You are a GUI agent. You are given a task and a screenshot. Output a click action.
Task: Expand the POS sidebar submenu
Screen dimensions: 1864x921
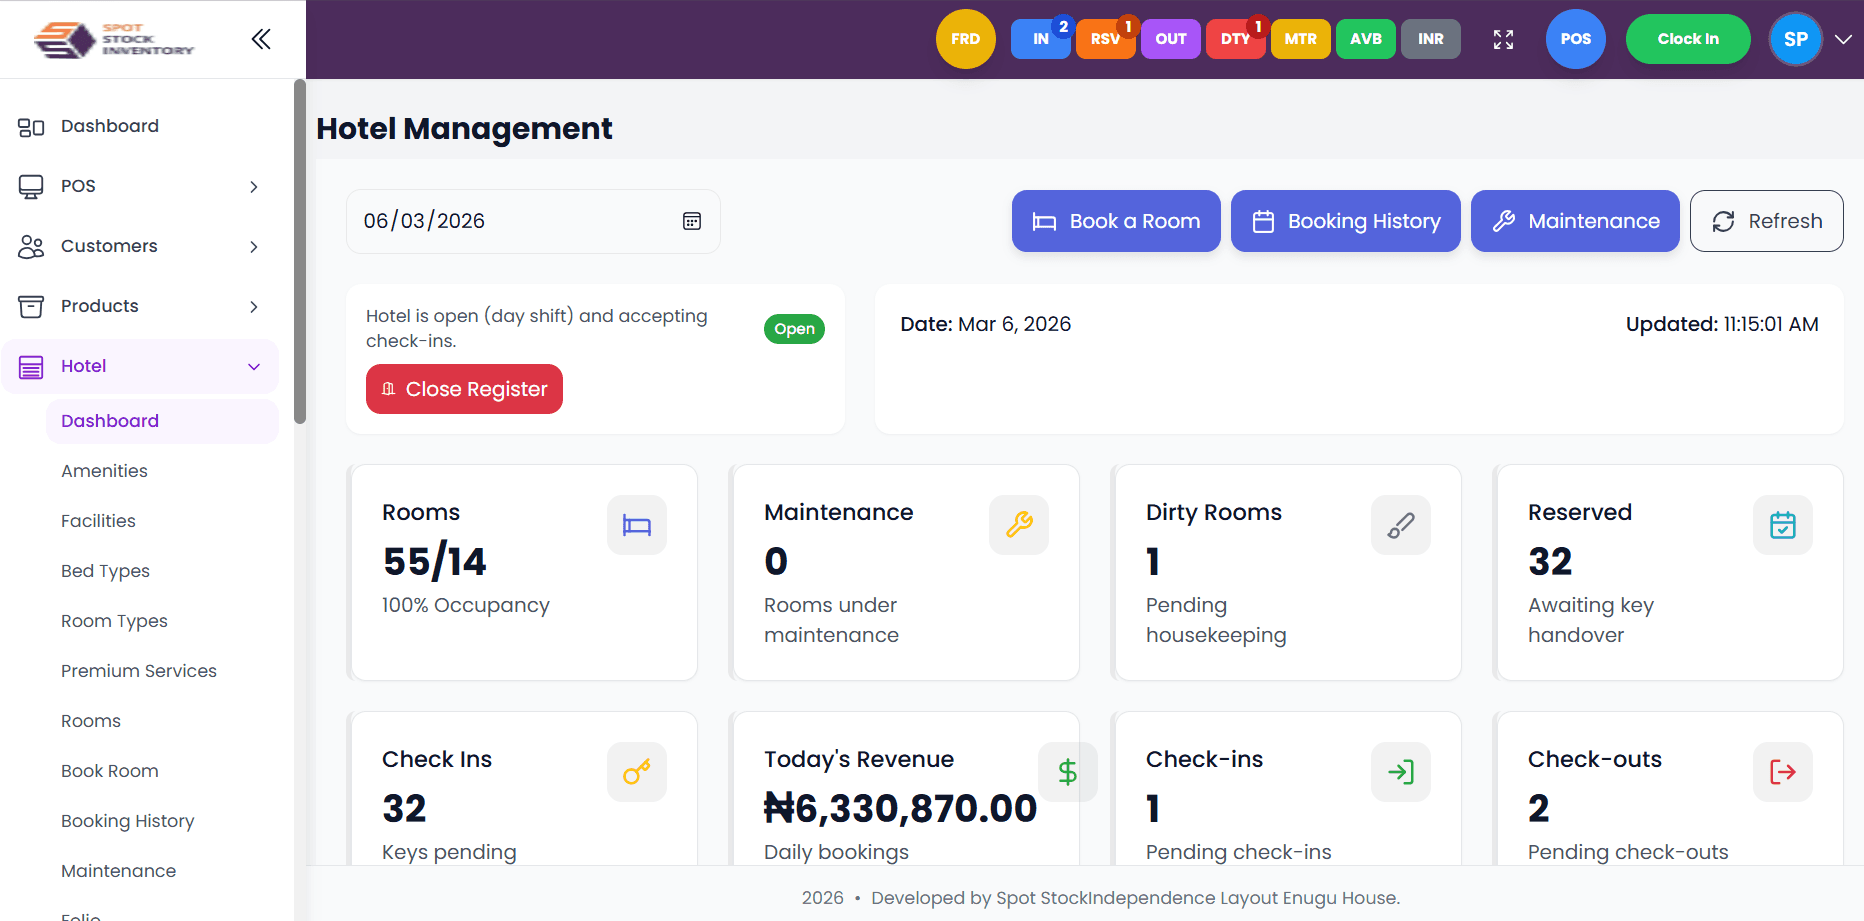pos(254,187)
